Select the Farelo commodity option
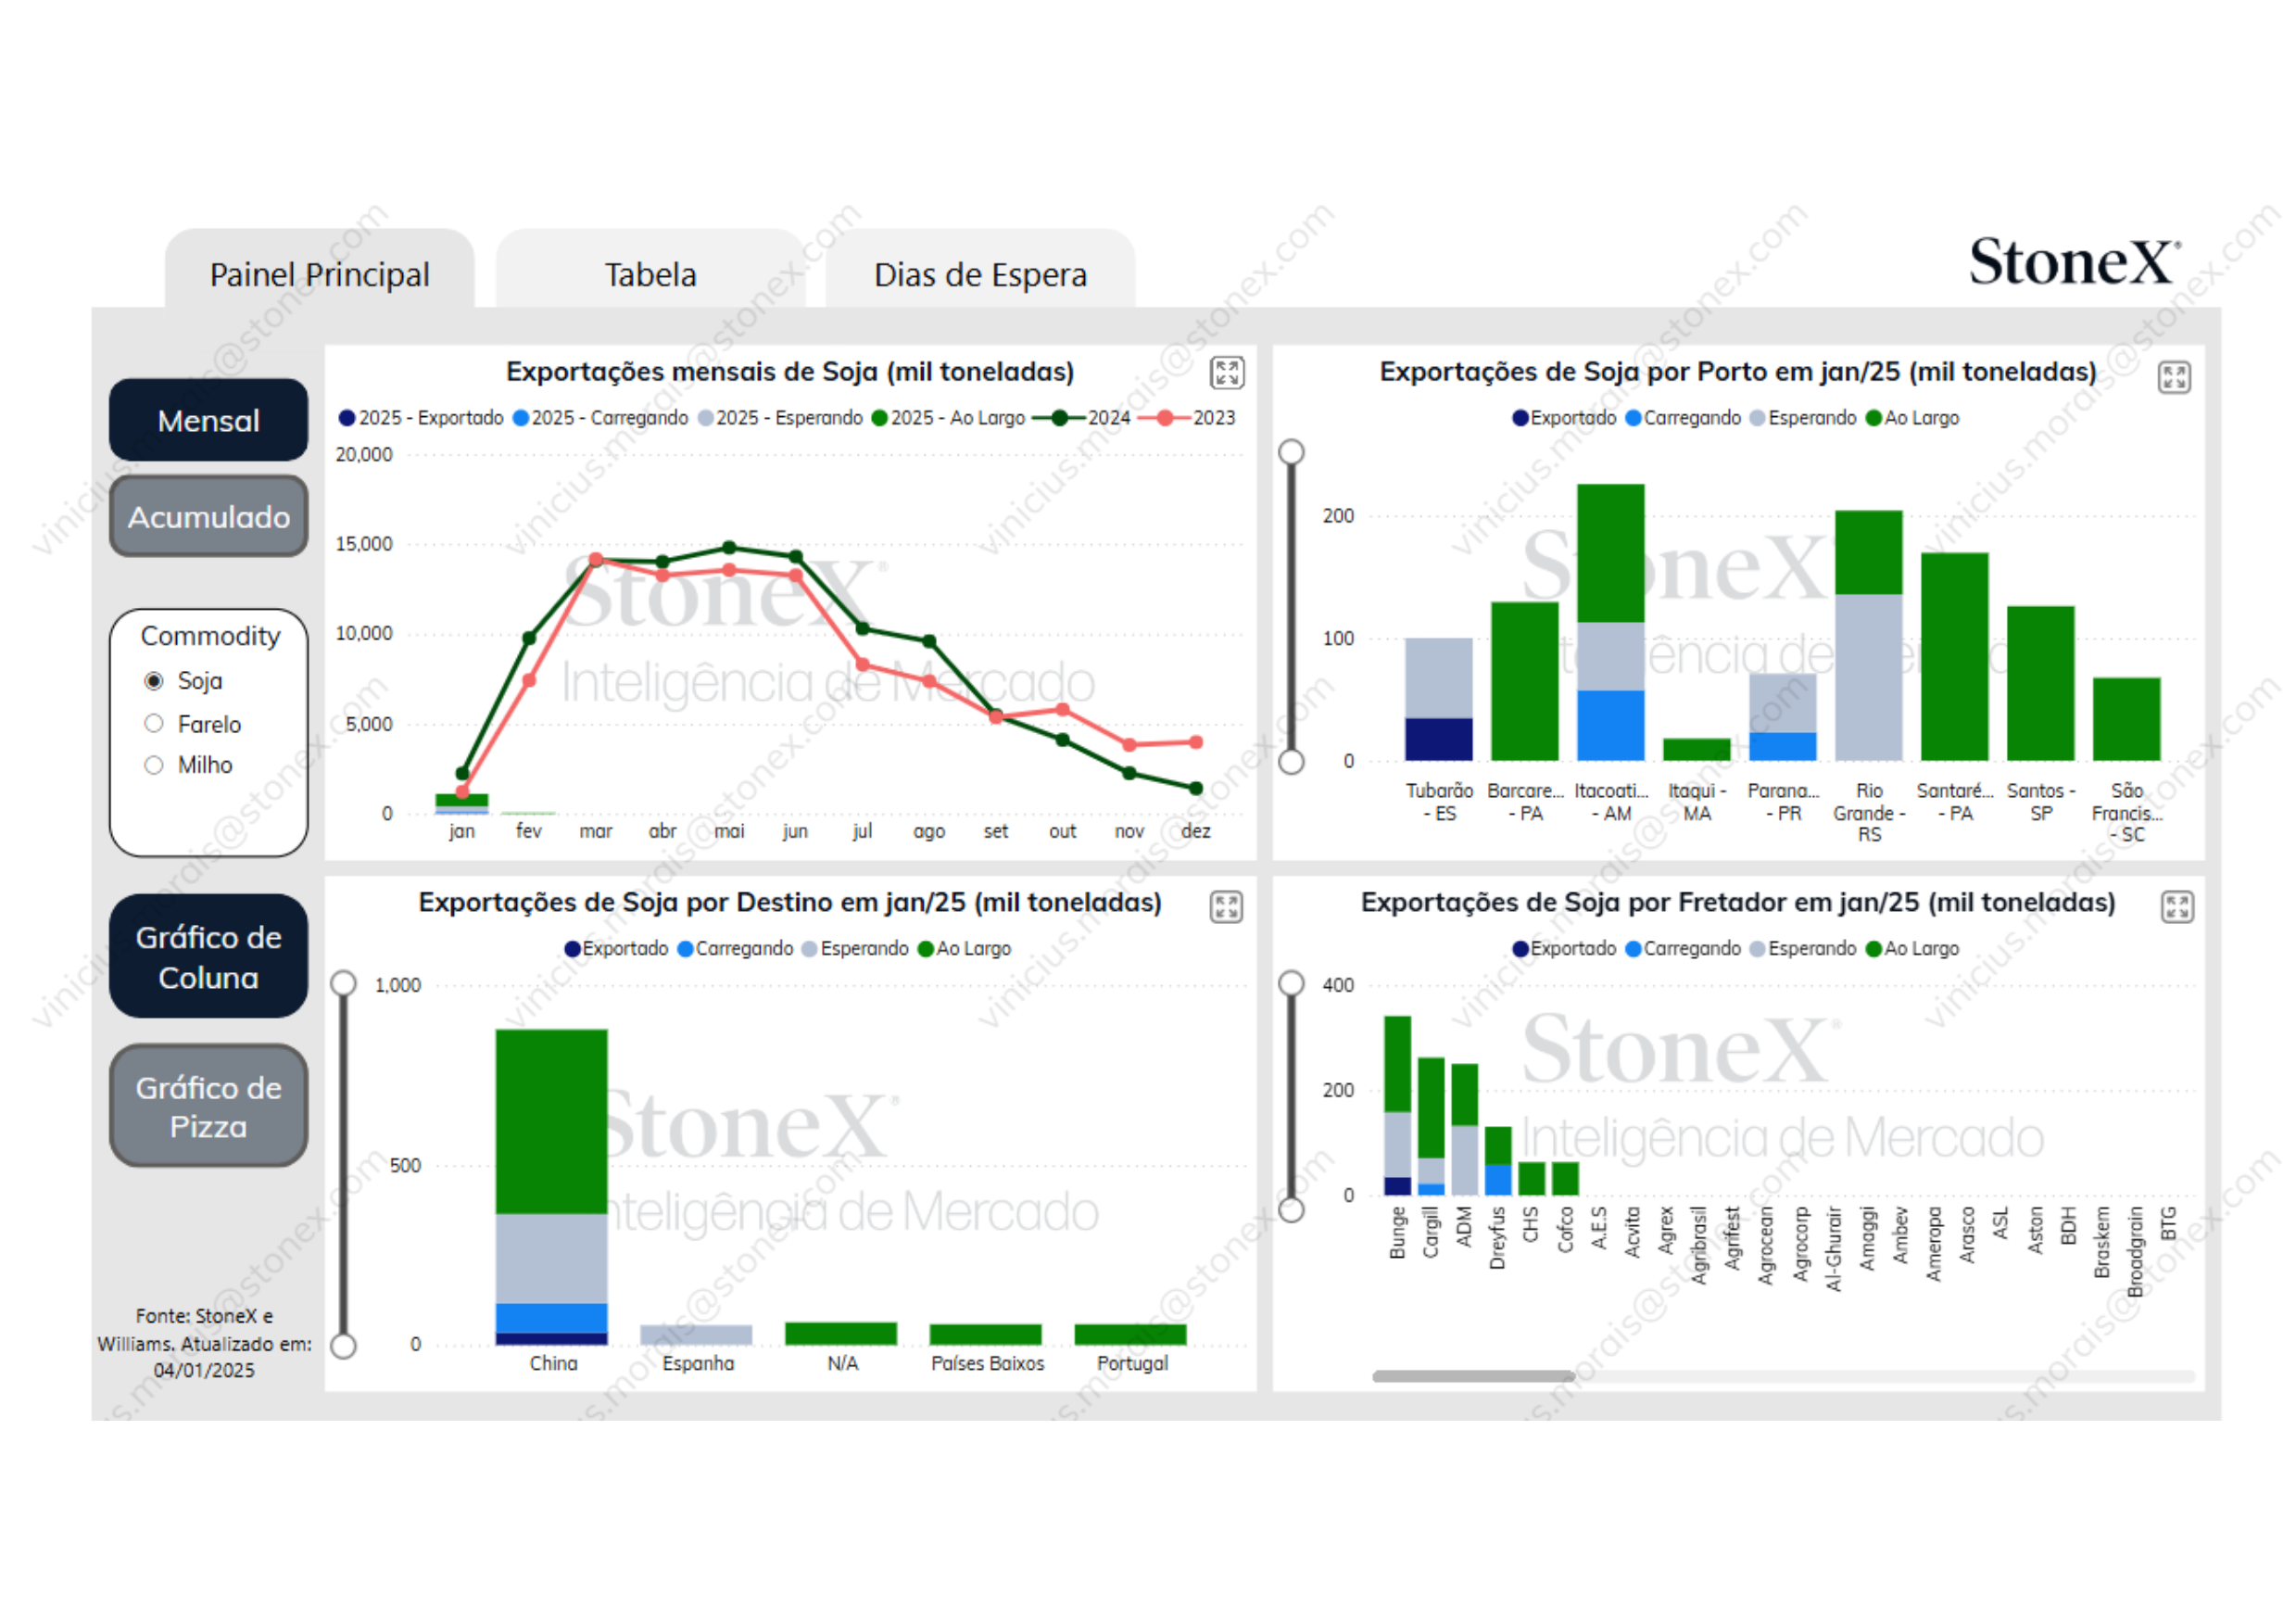Viewport: 2296px width, 1620px height. coord(154,723)
